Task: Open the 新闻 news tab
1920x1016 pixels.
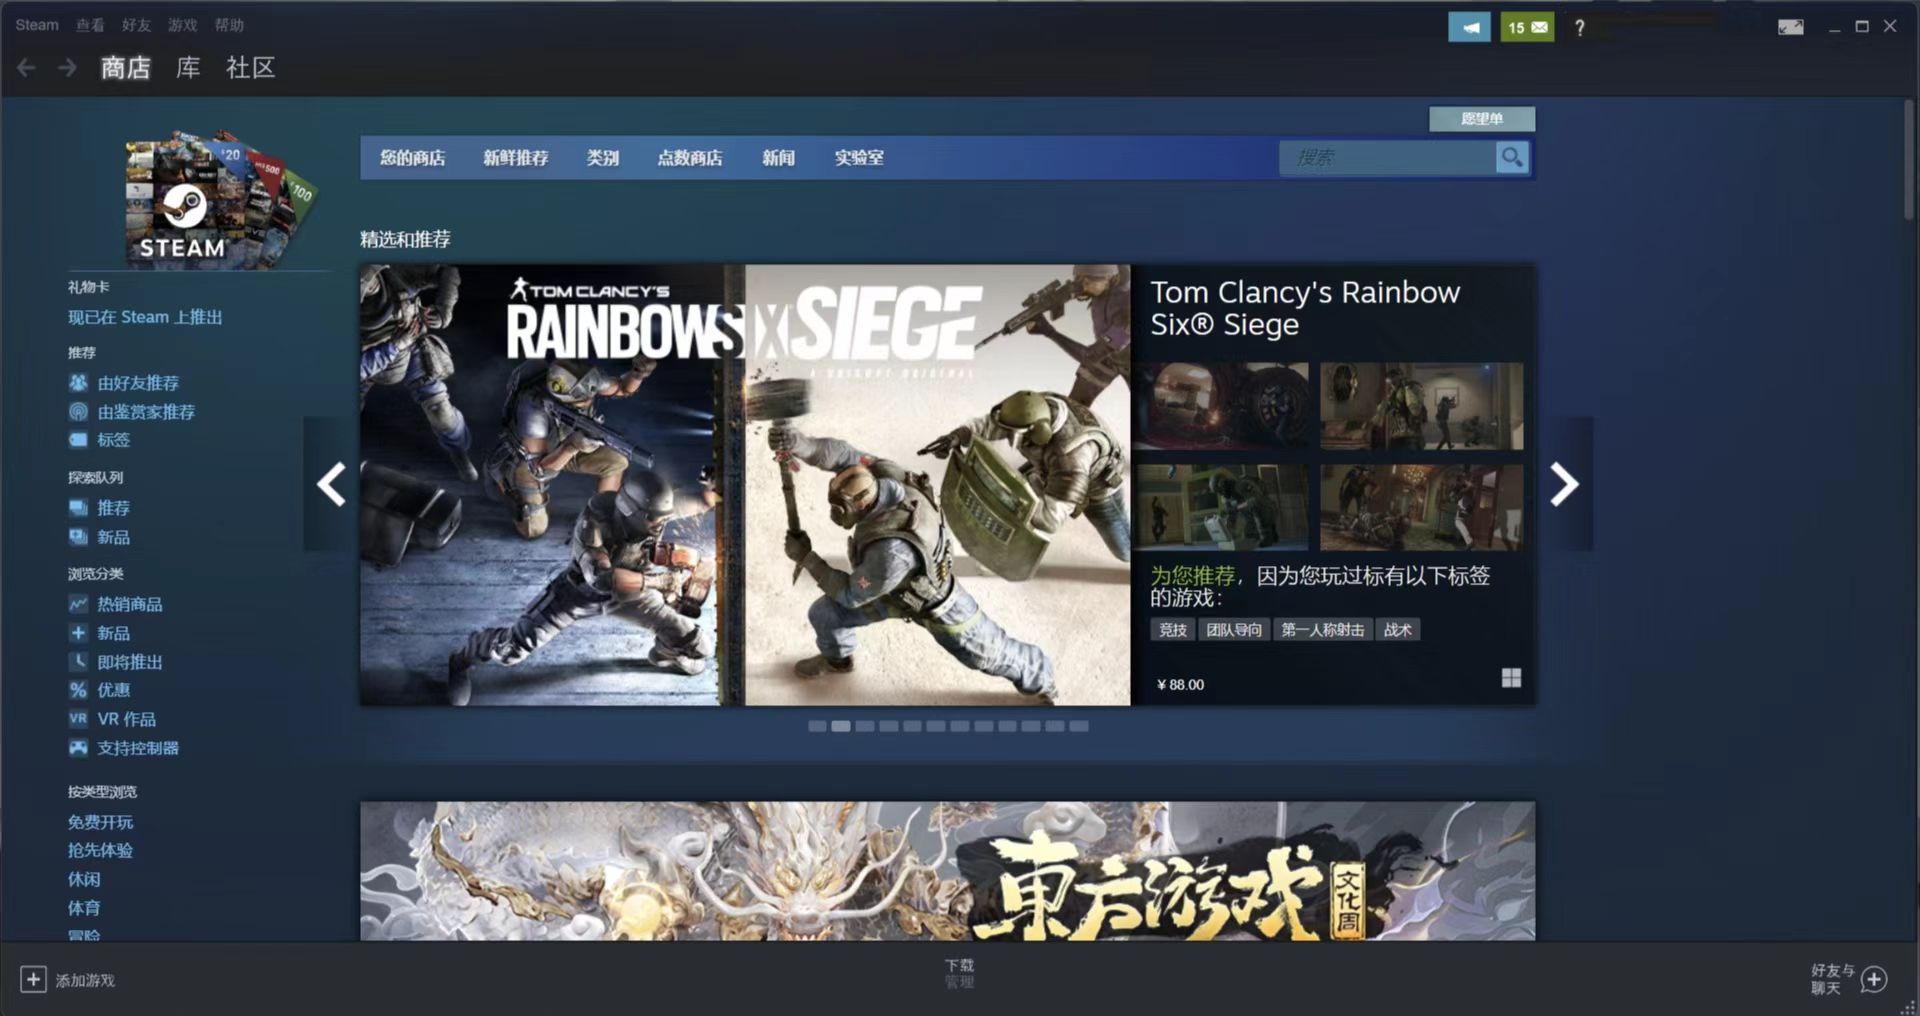Action: point(778,158)
